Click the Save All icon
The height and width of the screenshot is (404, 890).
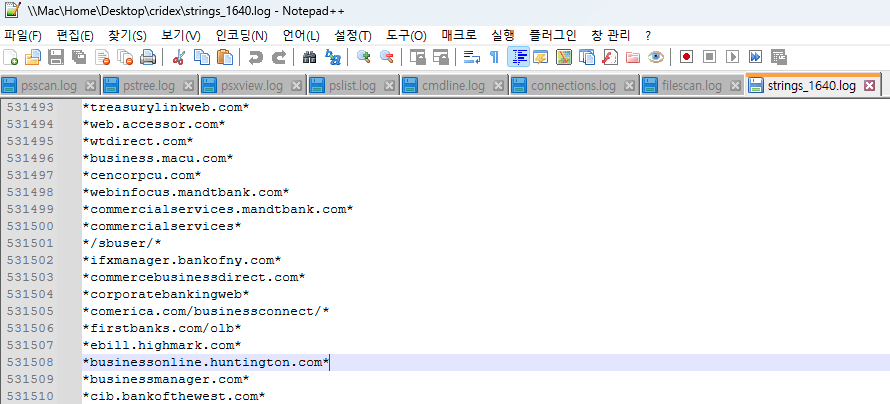(78, 57)
